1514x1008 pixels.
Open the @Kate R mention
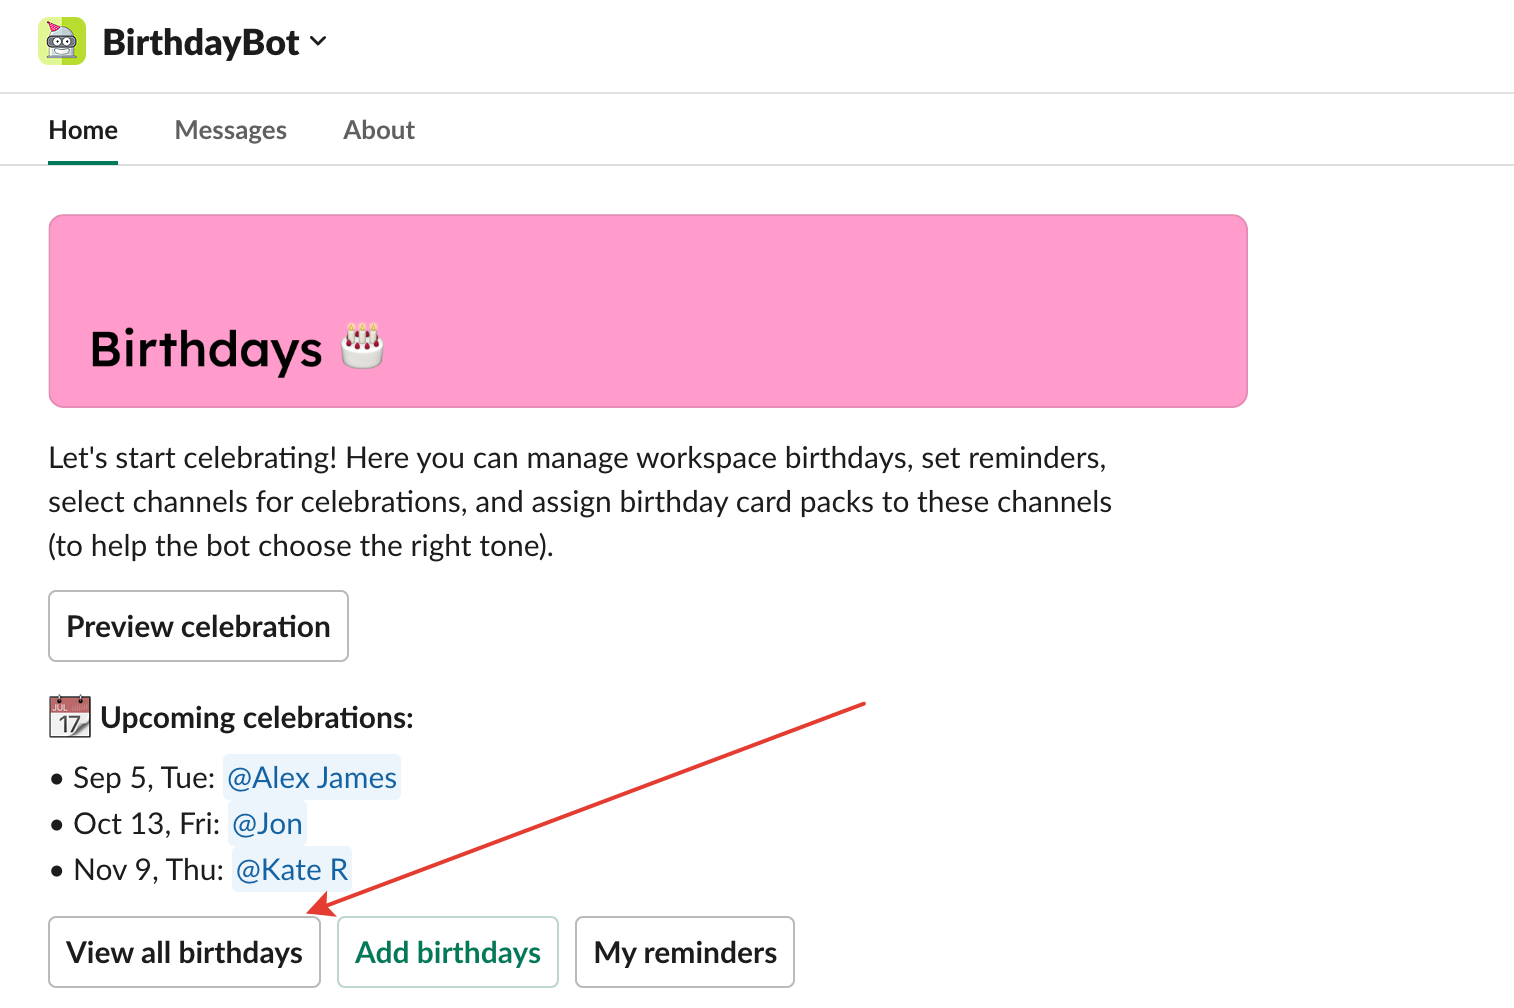pyautogui.click(x=292, y=870)
